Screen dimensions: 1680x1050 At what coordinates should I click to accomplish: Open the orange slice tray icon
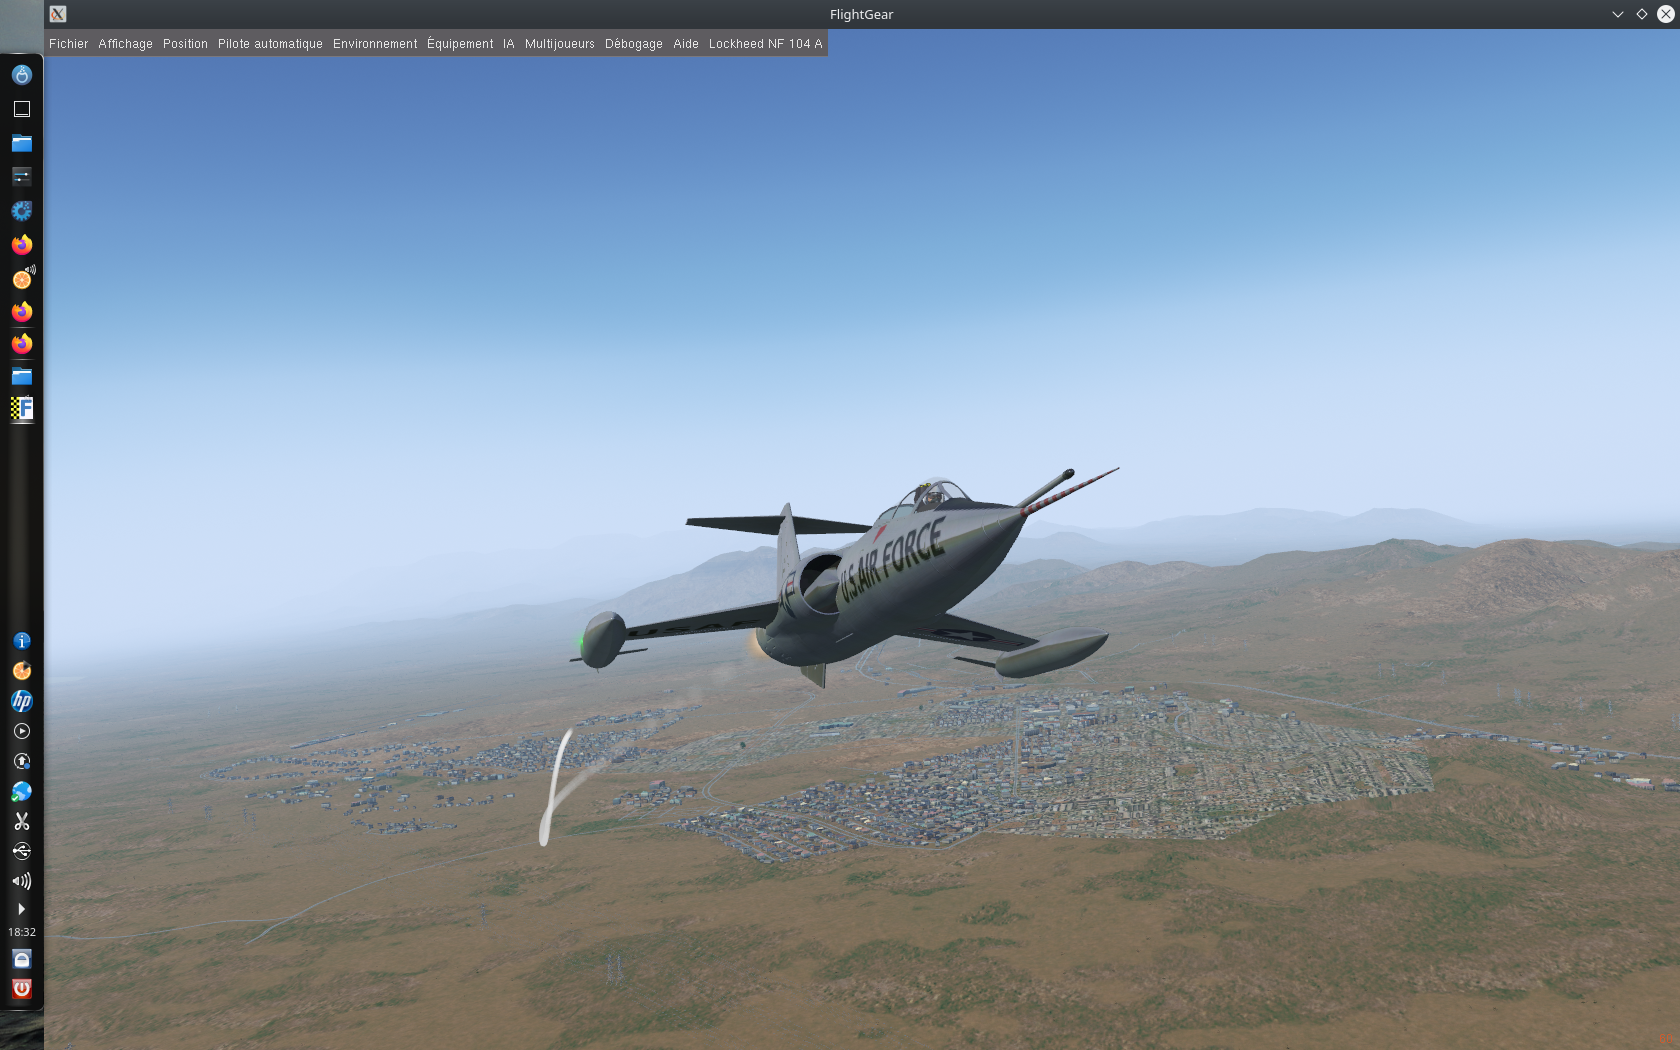(x=22, y=671)
